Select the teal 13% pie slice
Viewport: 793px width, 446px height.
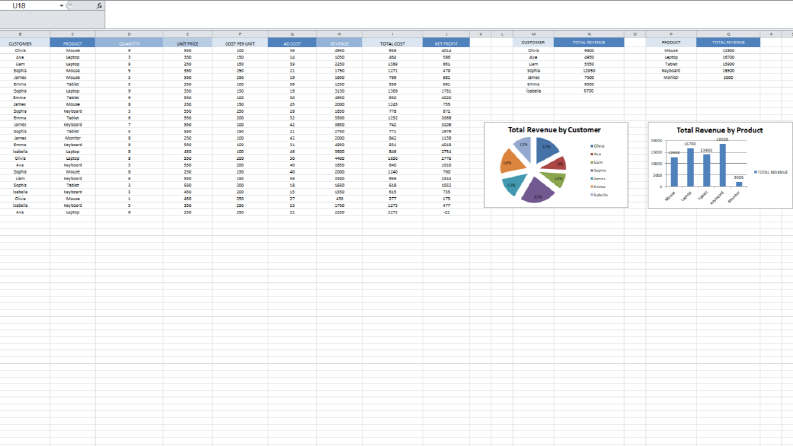point(514,184)
